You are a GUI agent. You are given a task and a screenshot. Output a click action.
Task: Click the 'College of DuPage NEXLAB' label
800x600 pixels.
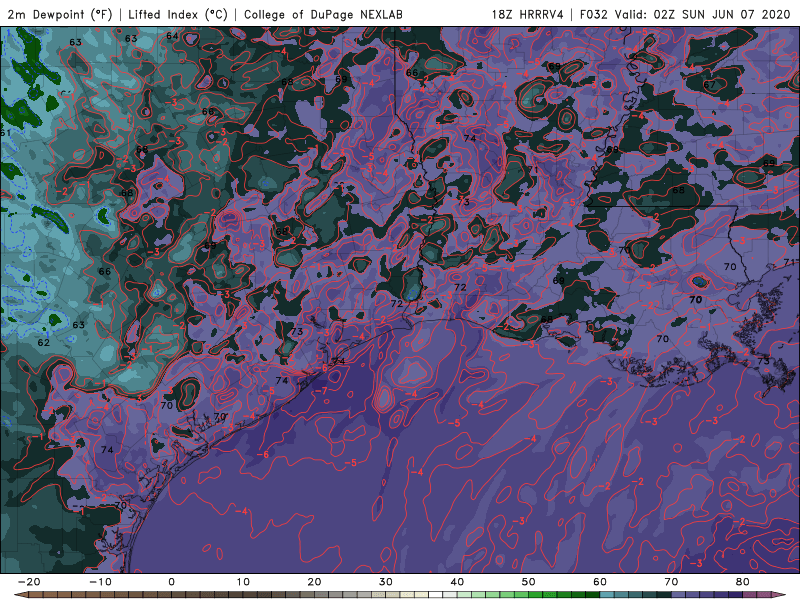coord(323,14)
